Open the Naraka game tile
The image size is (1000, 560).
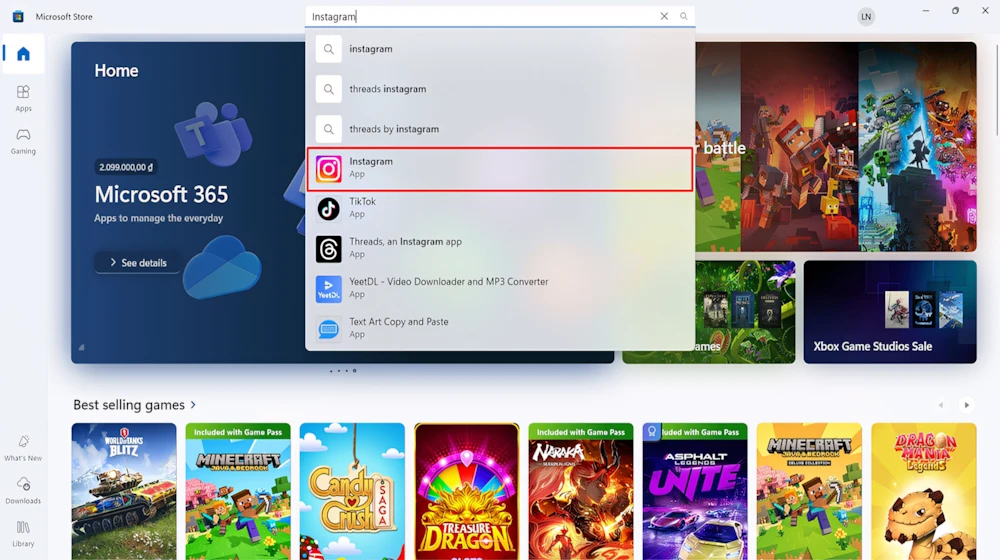pyautogui.click(x=580, y=491)
